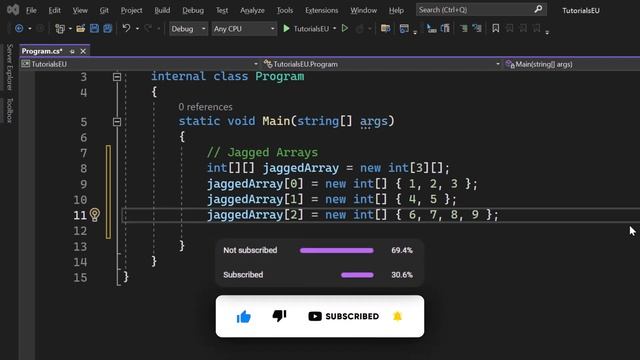Click the thumbs up like icon
Viewport: 640px width, 360px height.
click(x=244, y=316)
